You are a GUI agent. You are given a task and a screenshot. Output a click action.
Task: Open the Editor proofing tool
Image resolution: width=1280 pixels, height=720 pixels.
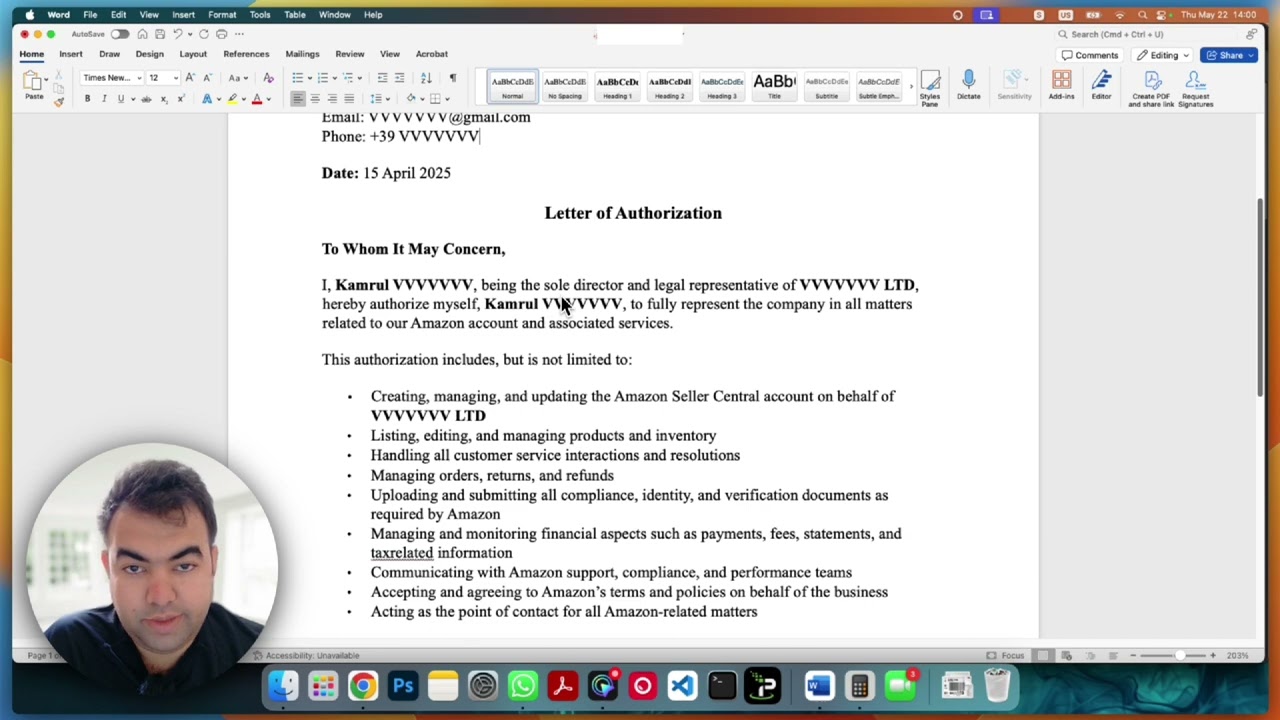click(1101, 86)
